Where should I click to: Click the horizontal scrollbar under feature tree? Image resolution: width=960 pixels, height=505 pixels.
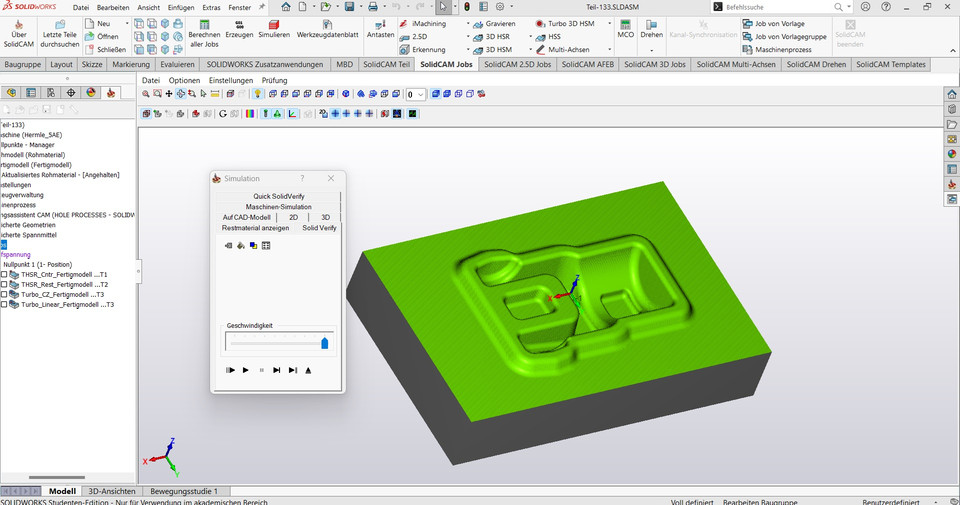(57, 477)
